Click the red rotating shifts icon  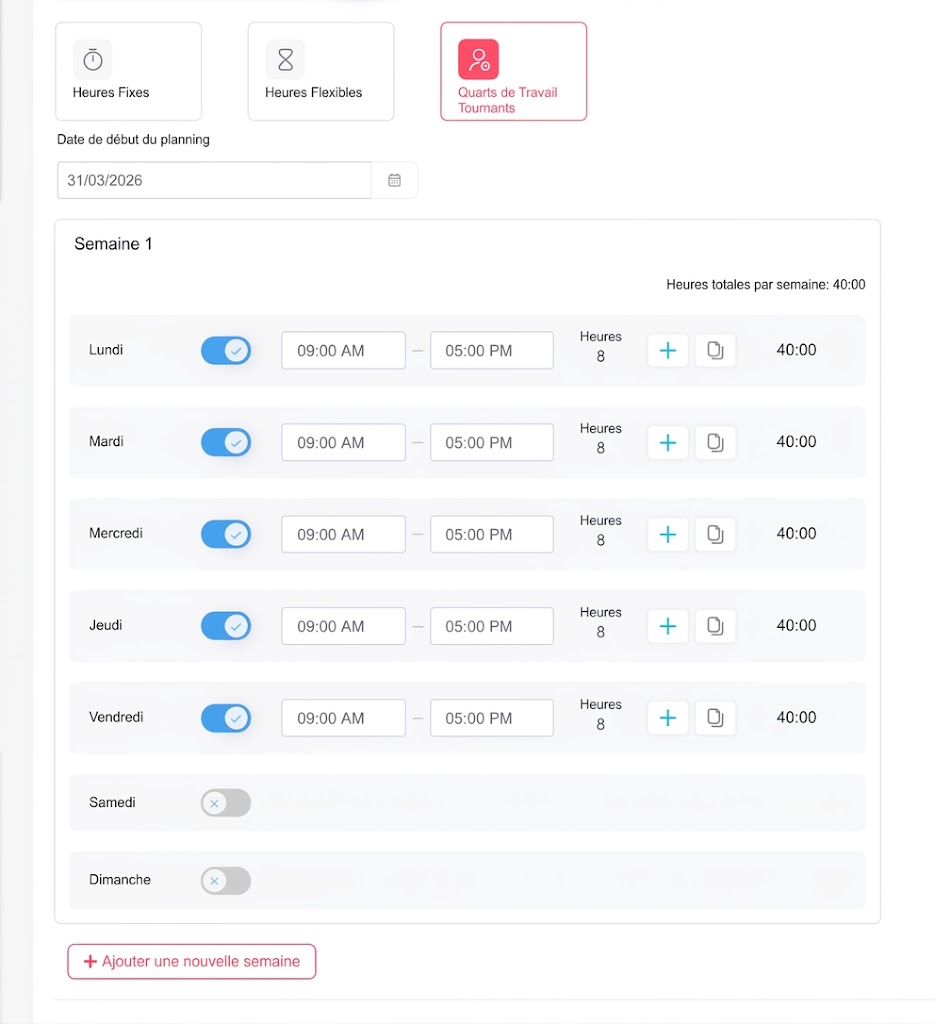(479, 59)
